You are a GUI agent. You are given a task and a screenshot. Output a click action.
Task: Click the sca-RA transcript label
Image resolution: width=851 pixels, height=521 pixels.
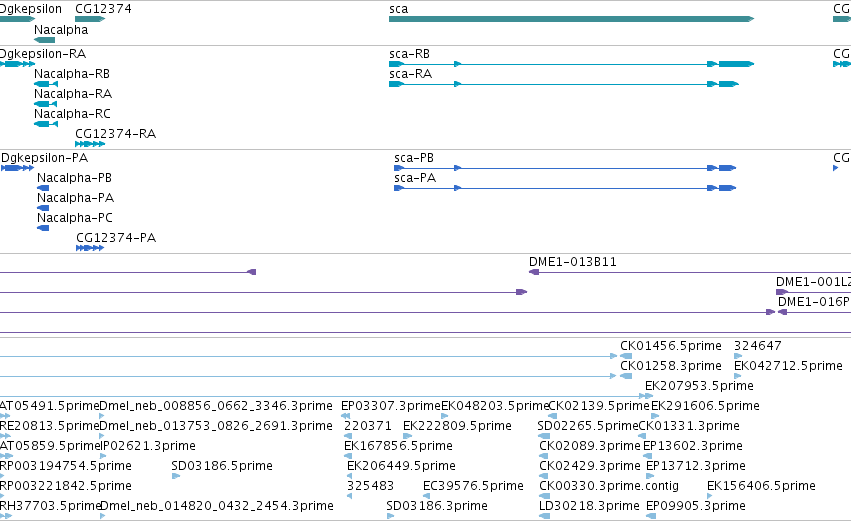coord(410,74)
